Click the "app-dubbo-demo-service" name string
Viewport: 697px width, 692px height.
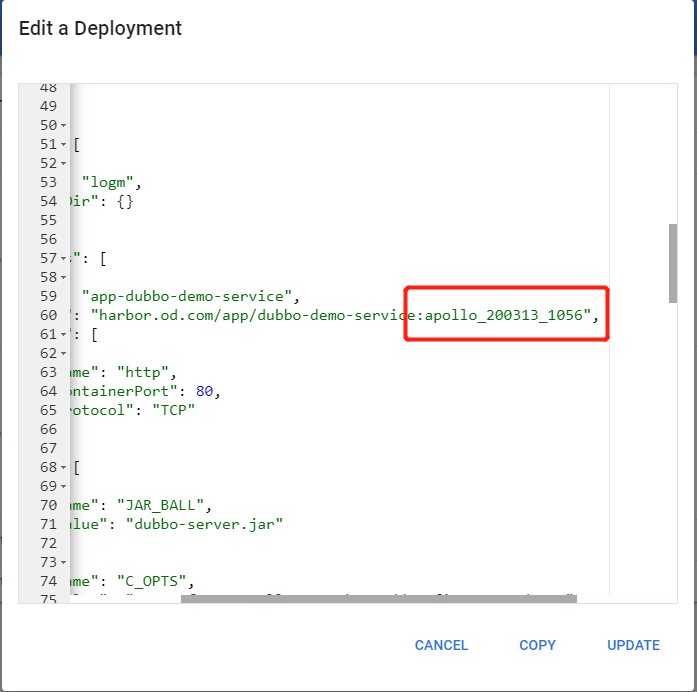pos(190,296)
